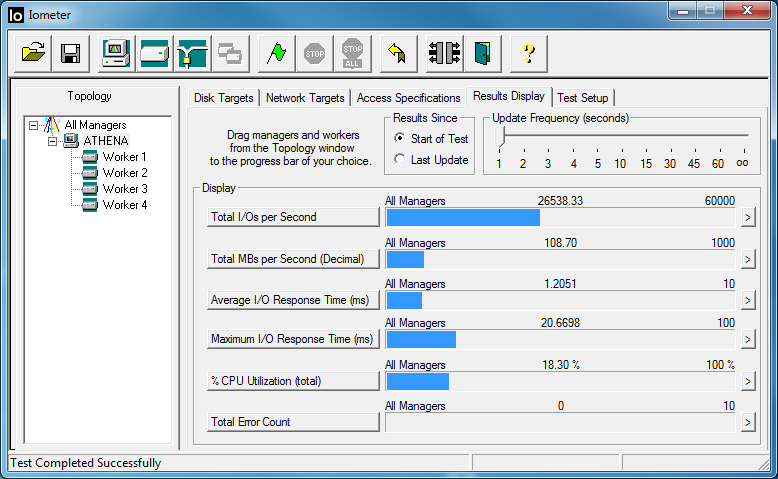The width and height of the screenshot is (778, 479).
Task: Click the Total I/Os per Second button
Action: coord(293,217)
